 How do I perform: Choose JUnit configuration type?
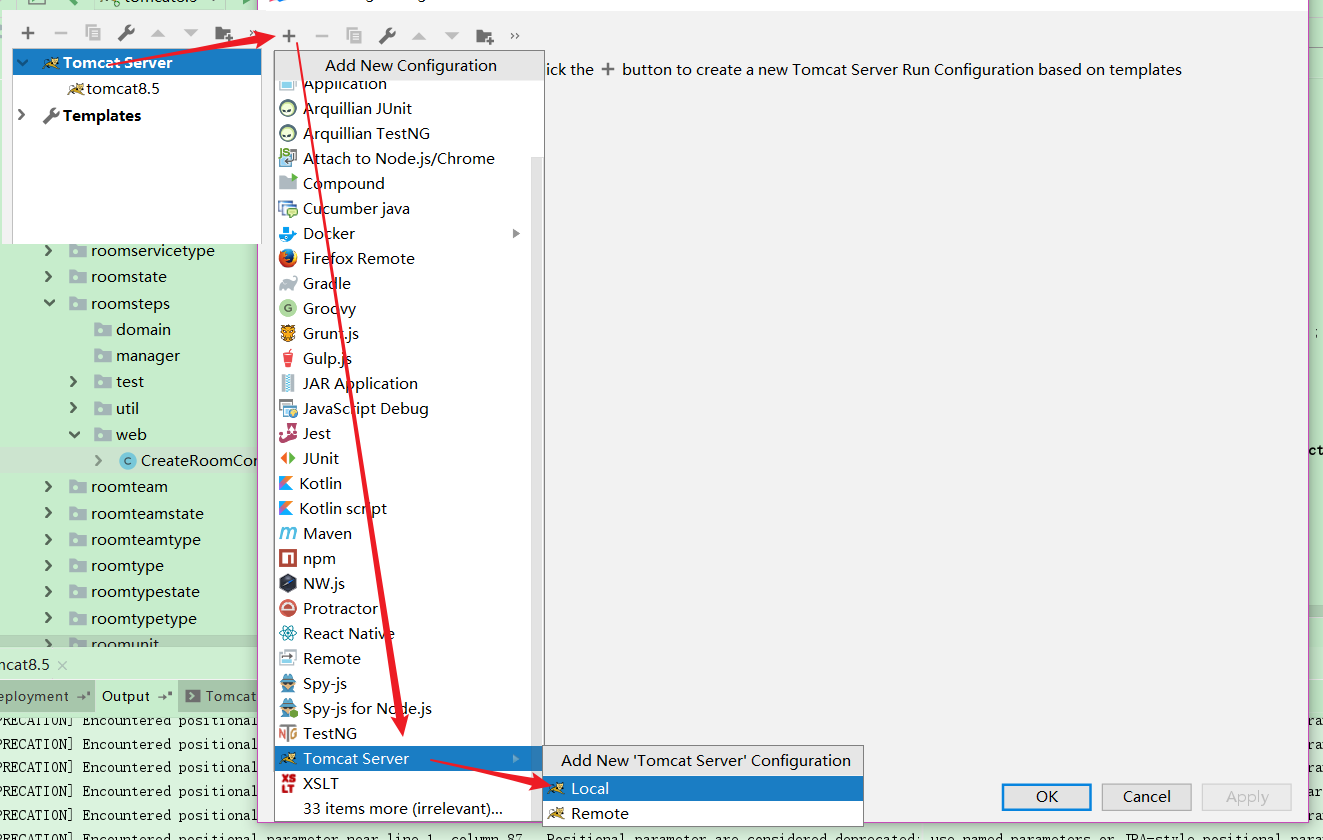point(402,458)
